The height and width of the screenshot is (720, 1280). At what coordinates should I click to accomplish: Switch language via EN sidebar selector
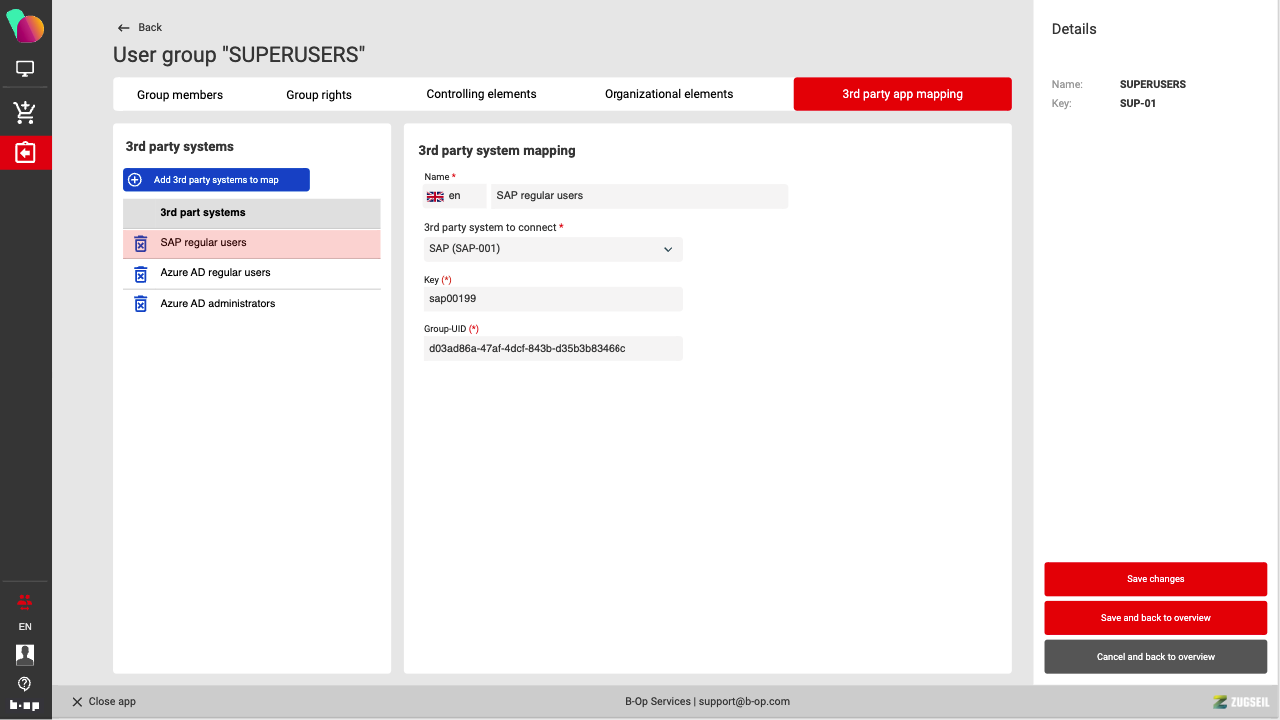point(25,627)
